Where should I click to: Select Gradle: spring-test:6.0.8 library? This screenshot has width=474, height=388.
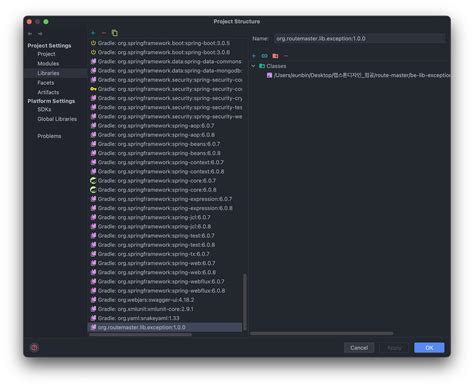166,245
